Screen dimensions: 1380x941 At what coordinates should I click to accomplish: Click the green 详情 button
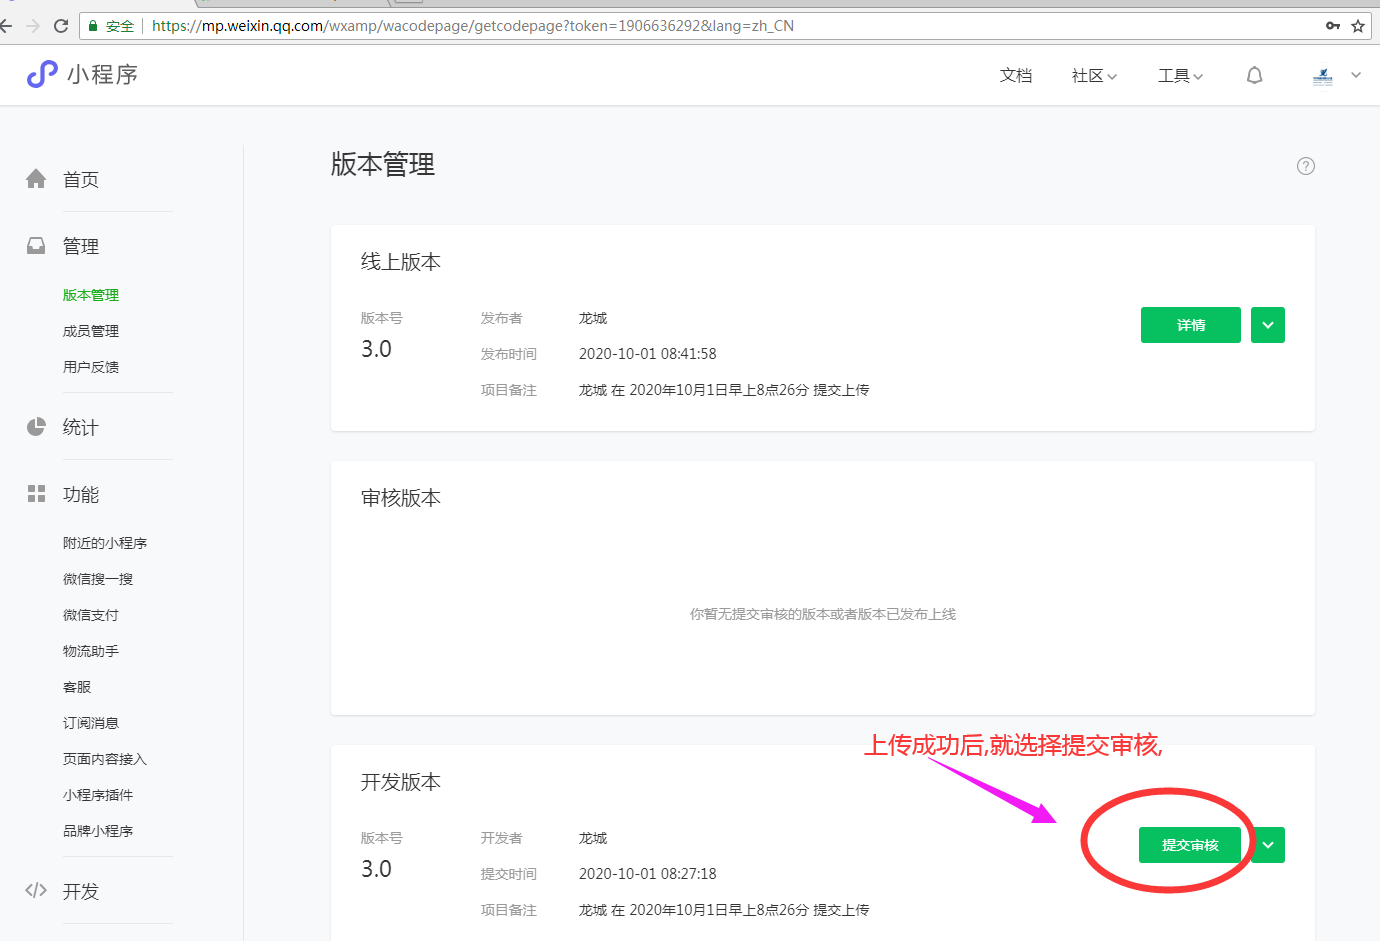pyautogui.click(x=1190, y=325)
